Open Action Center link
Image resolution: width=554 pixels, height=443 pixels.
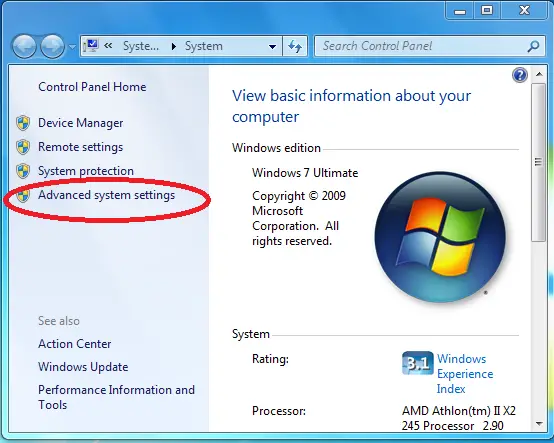tap(75, 344)
